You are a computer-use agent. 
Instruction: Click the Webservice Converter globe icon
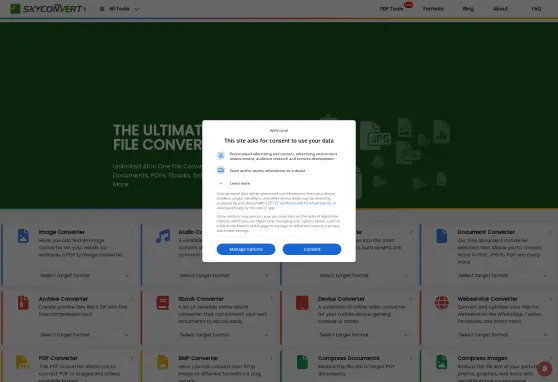(442, 303)
